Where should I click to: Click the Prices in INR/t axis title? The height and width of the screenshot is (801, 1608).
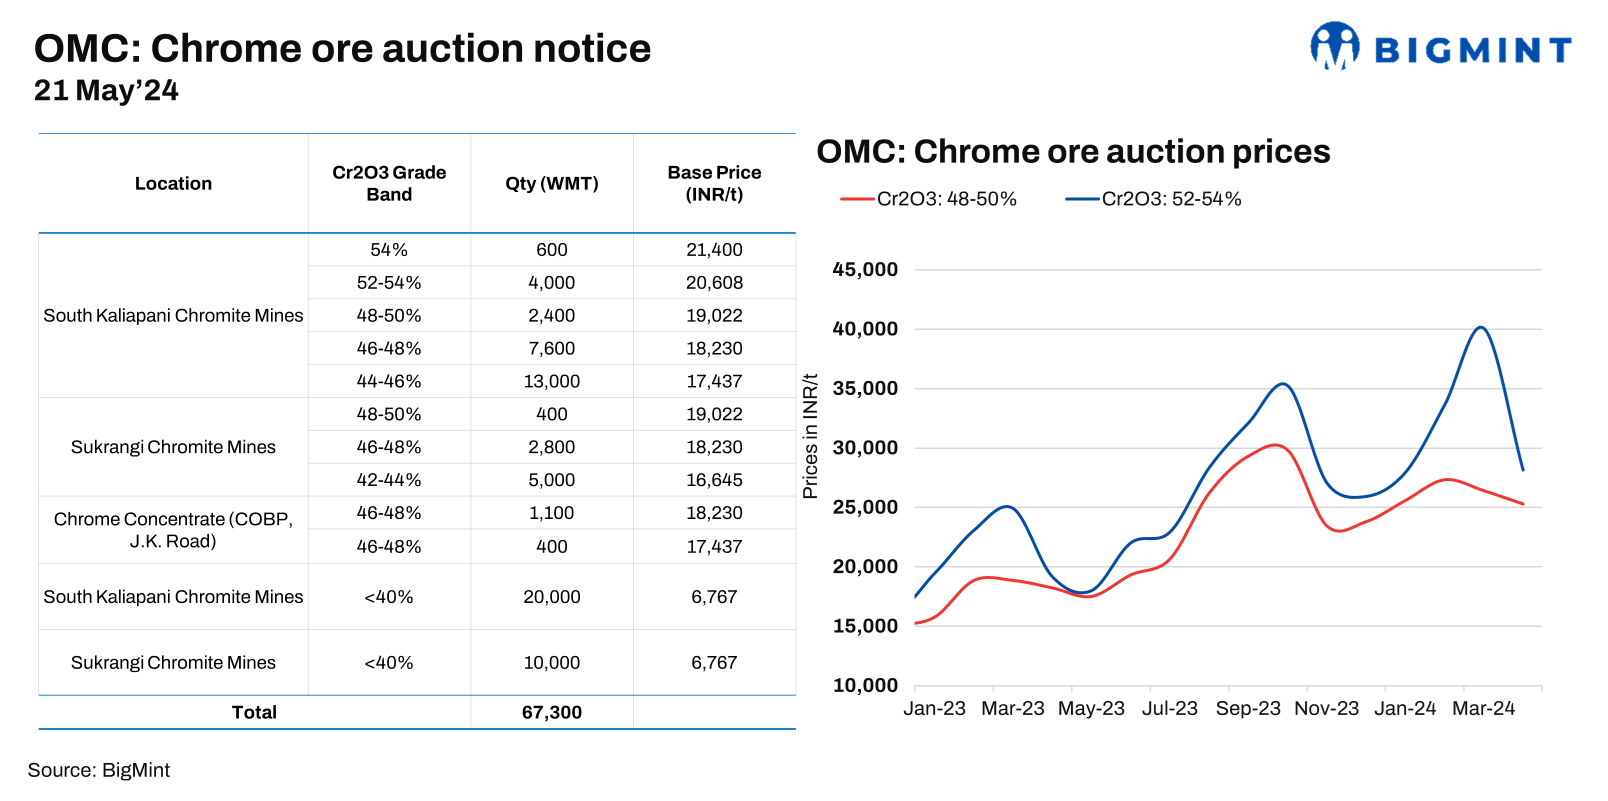810,436
